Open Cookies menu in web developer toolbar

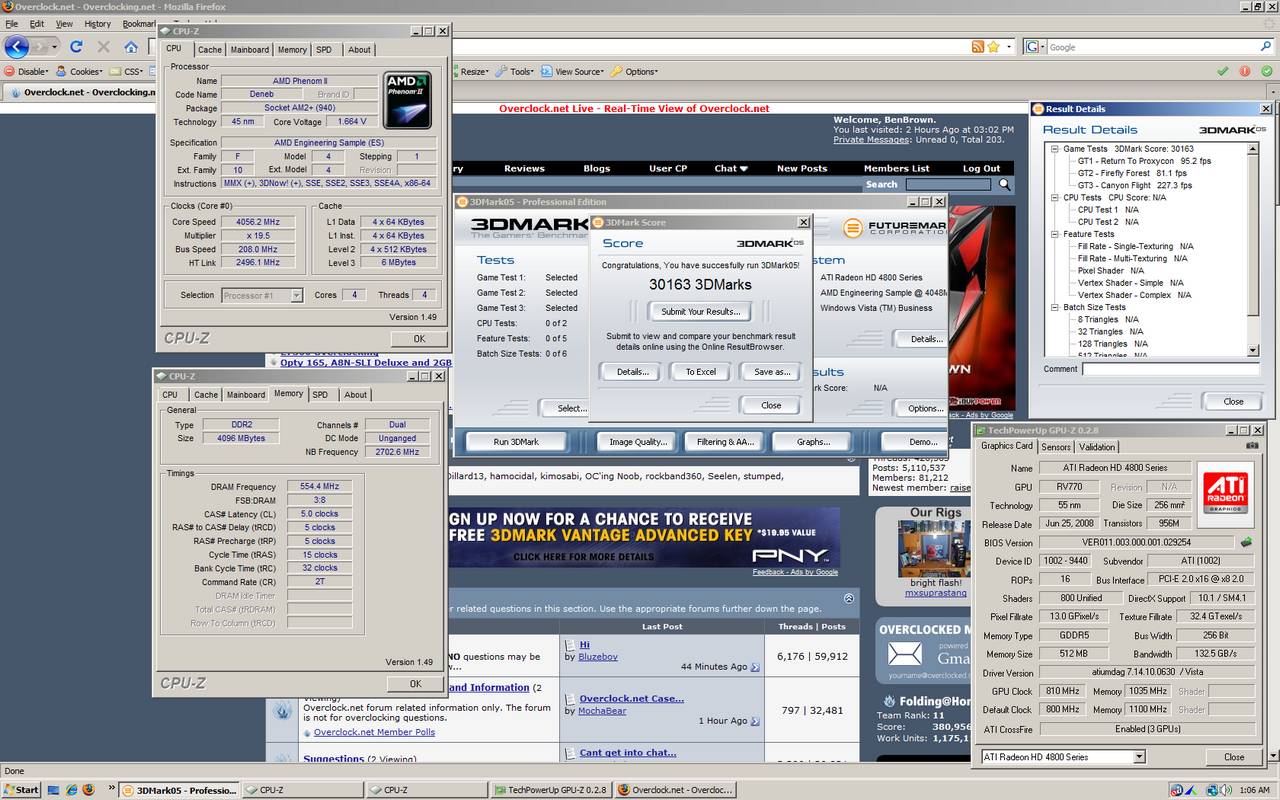(x=80, y=71)
